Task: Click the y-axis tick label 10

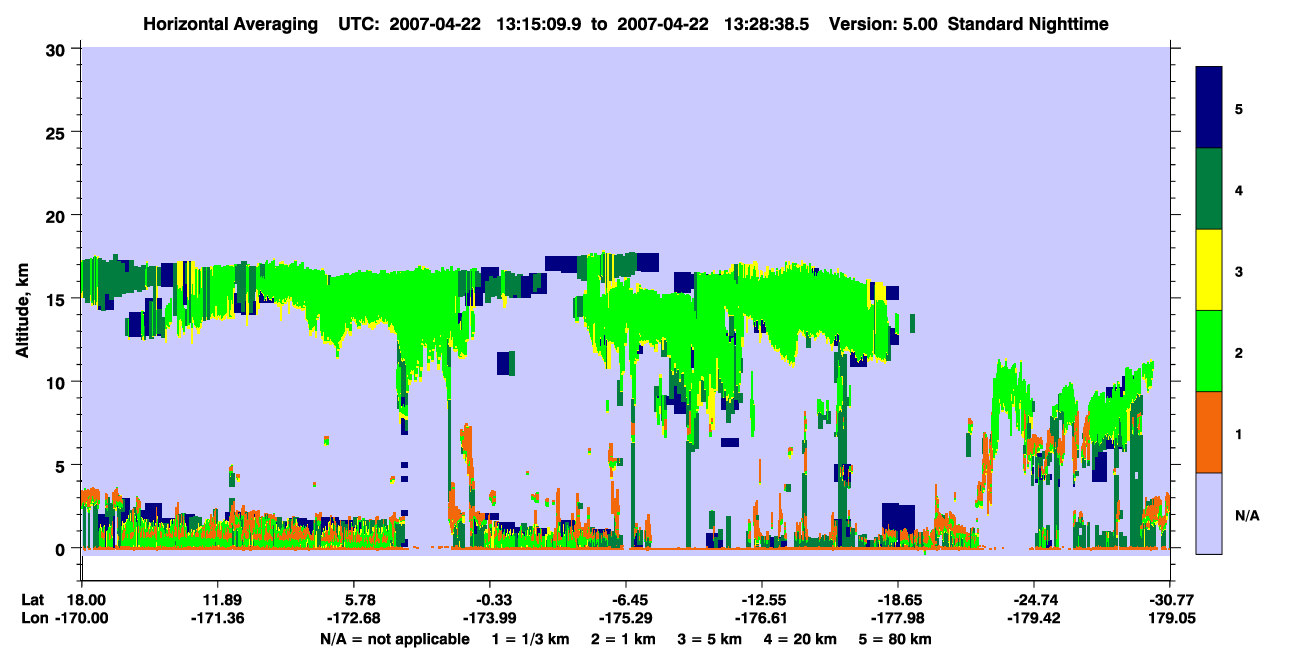Action: 58,382
